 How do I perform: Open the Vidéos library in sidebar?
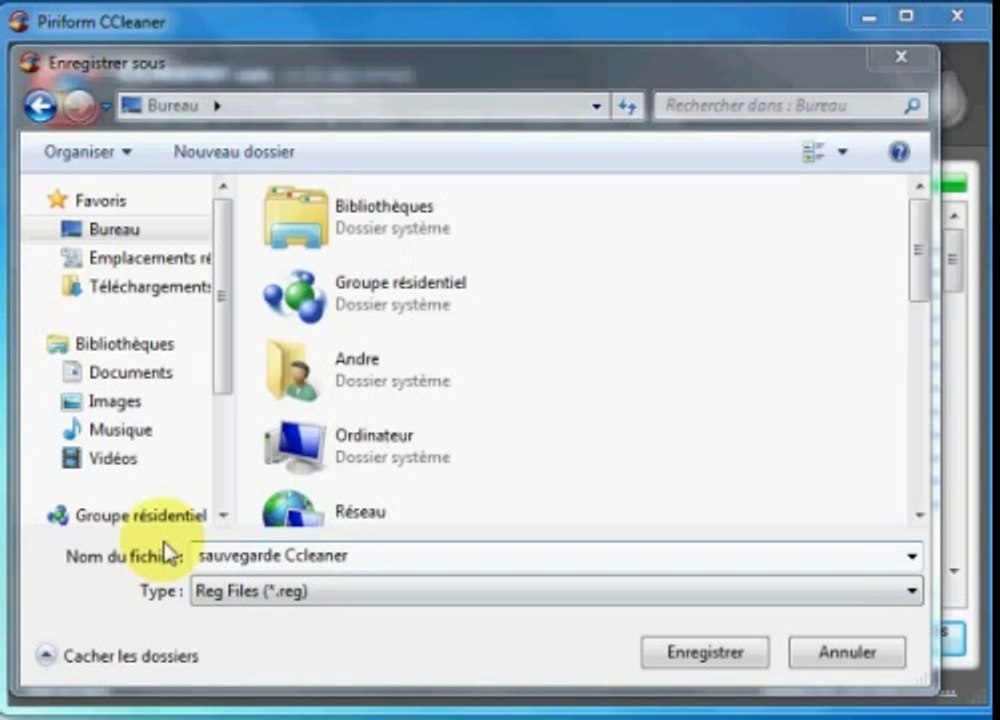click(x=113, y=459)
